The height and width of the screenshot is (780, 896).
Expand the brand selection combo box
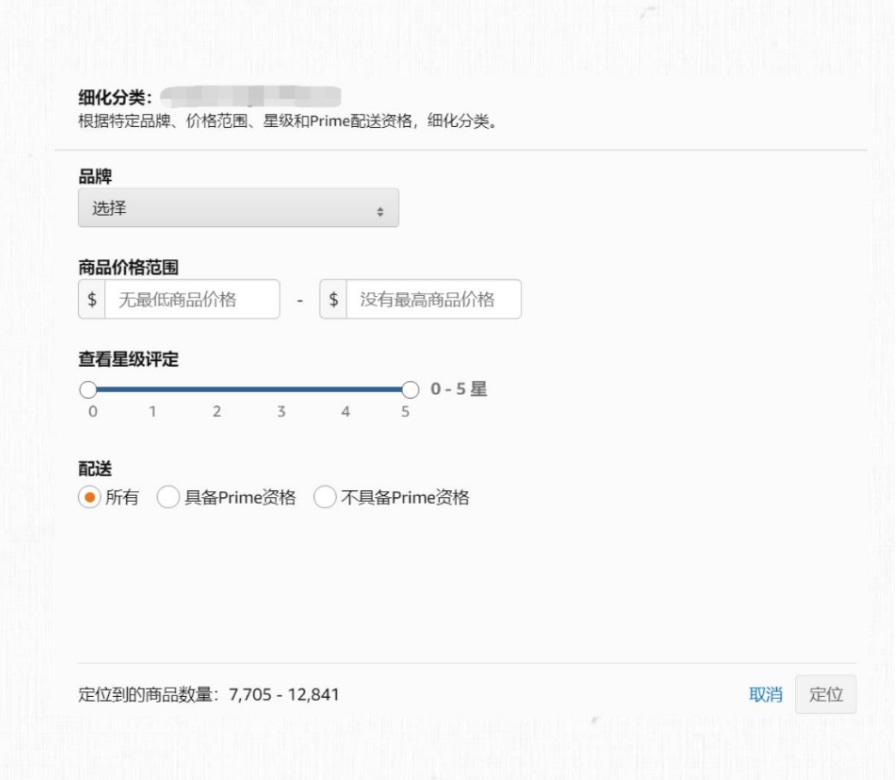[x=237, y=207]
